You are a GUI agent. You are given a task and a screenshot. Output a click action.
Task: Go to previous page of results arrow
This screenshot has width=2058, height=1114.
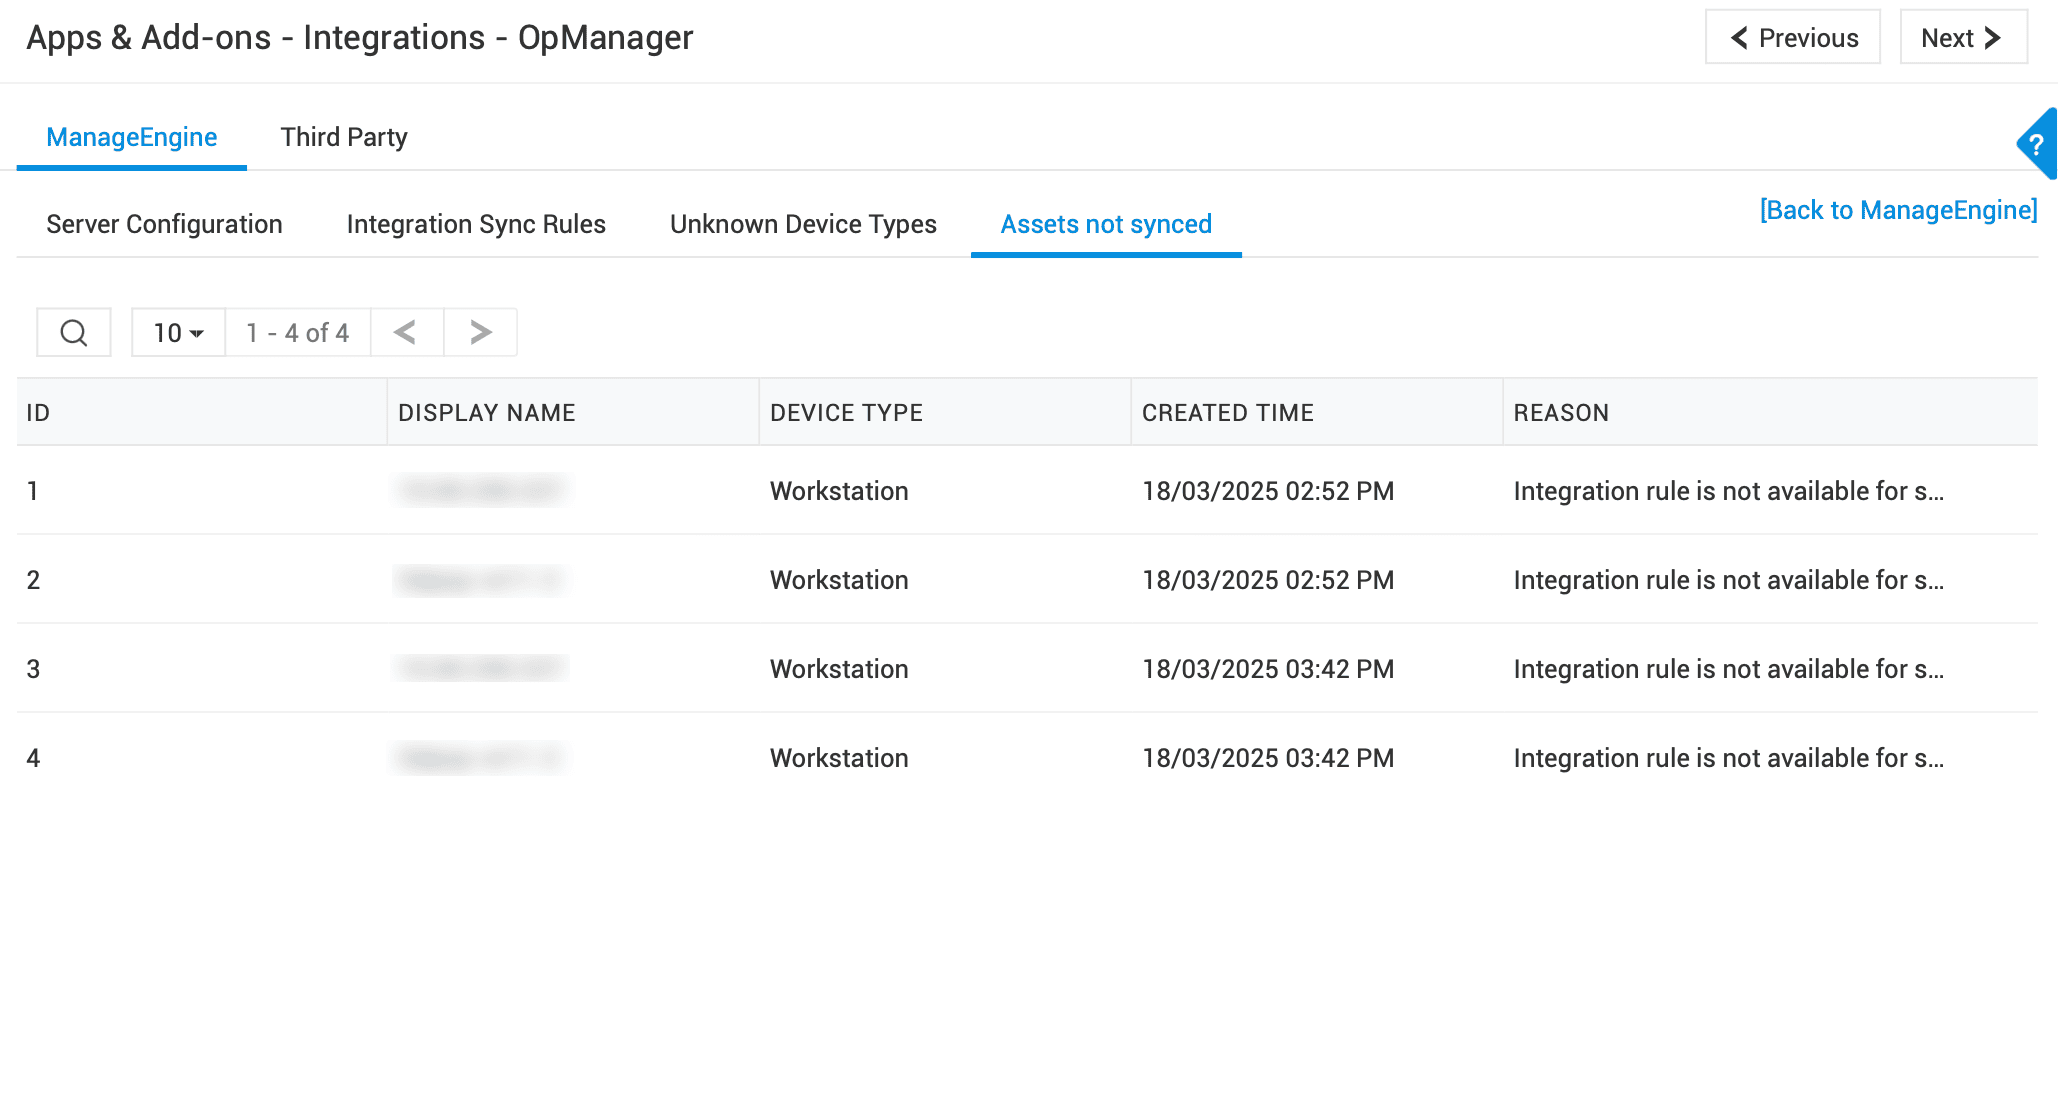coord(406,333)
